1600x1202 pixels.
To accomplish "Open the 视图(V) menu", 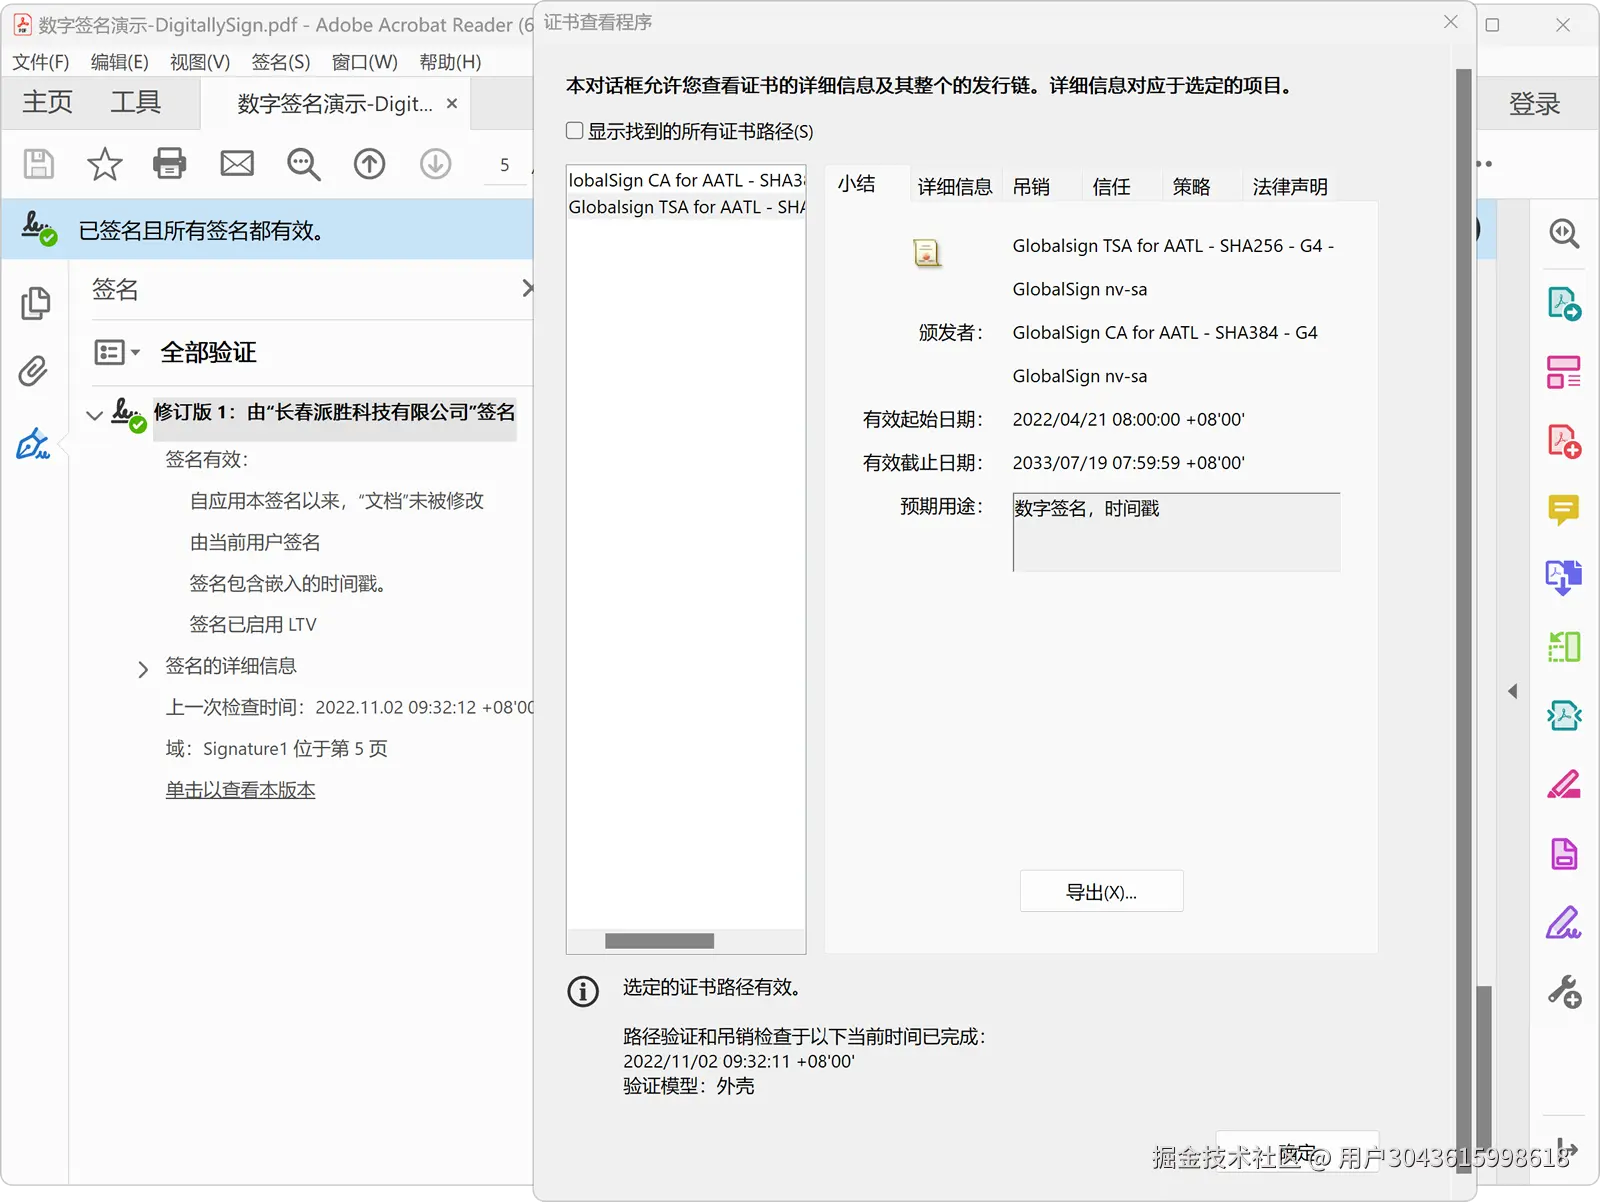I will (200, 62).
